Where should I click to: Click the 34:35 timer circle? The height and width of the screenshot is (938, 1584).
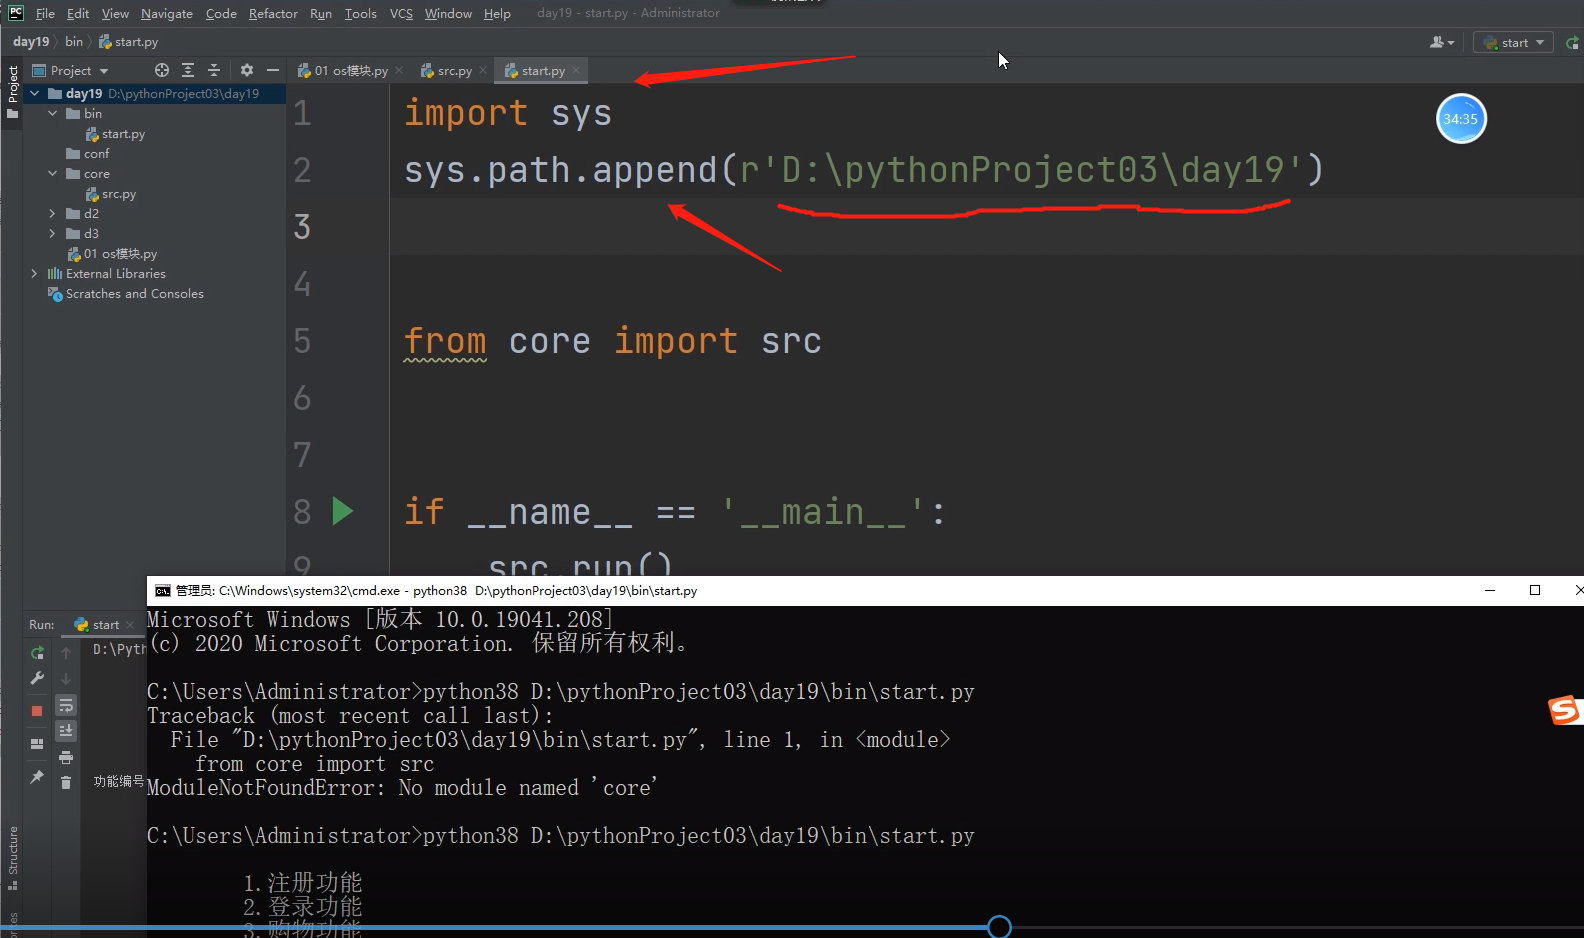1461,119
